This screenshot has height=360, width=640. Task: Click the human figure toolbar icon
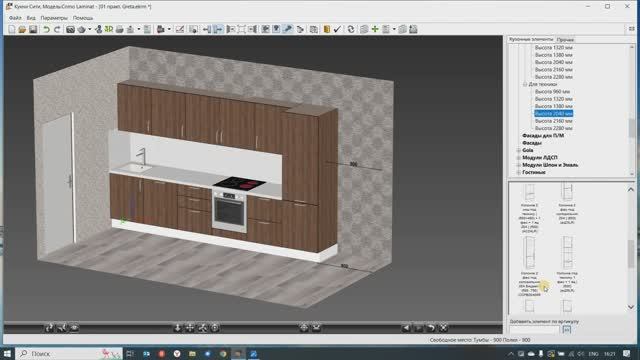pos(98,29)
